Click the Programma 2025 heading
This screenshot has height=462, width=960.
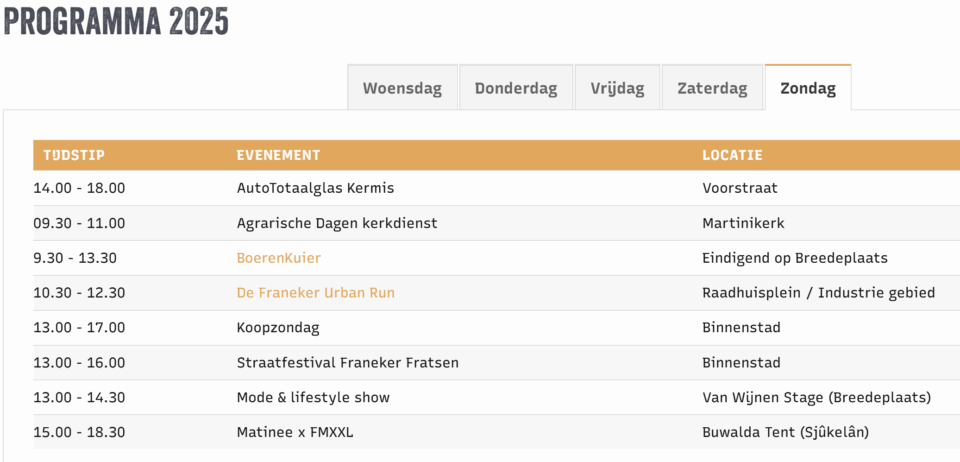pyautogui.click(x=116, y=21)
